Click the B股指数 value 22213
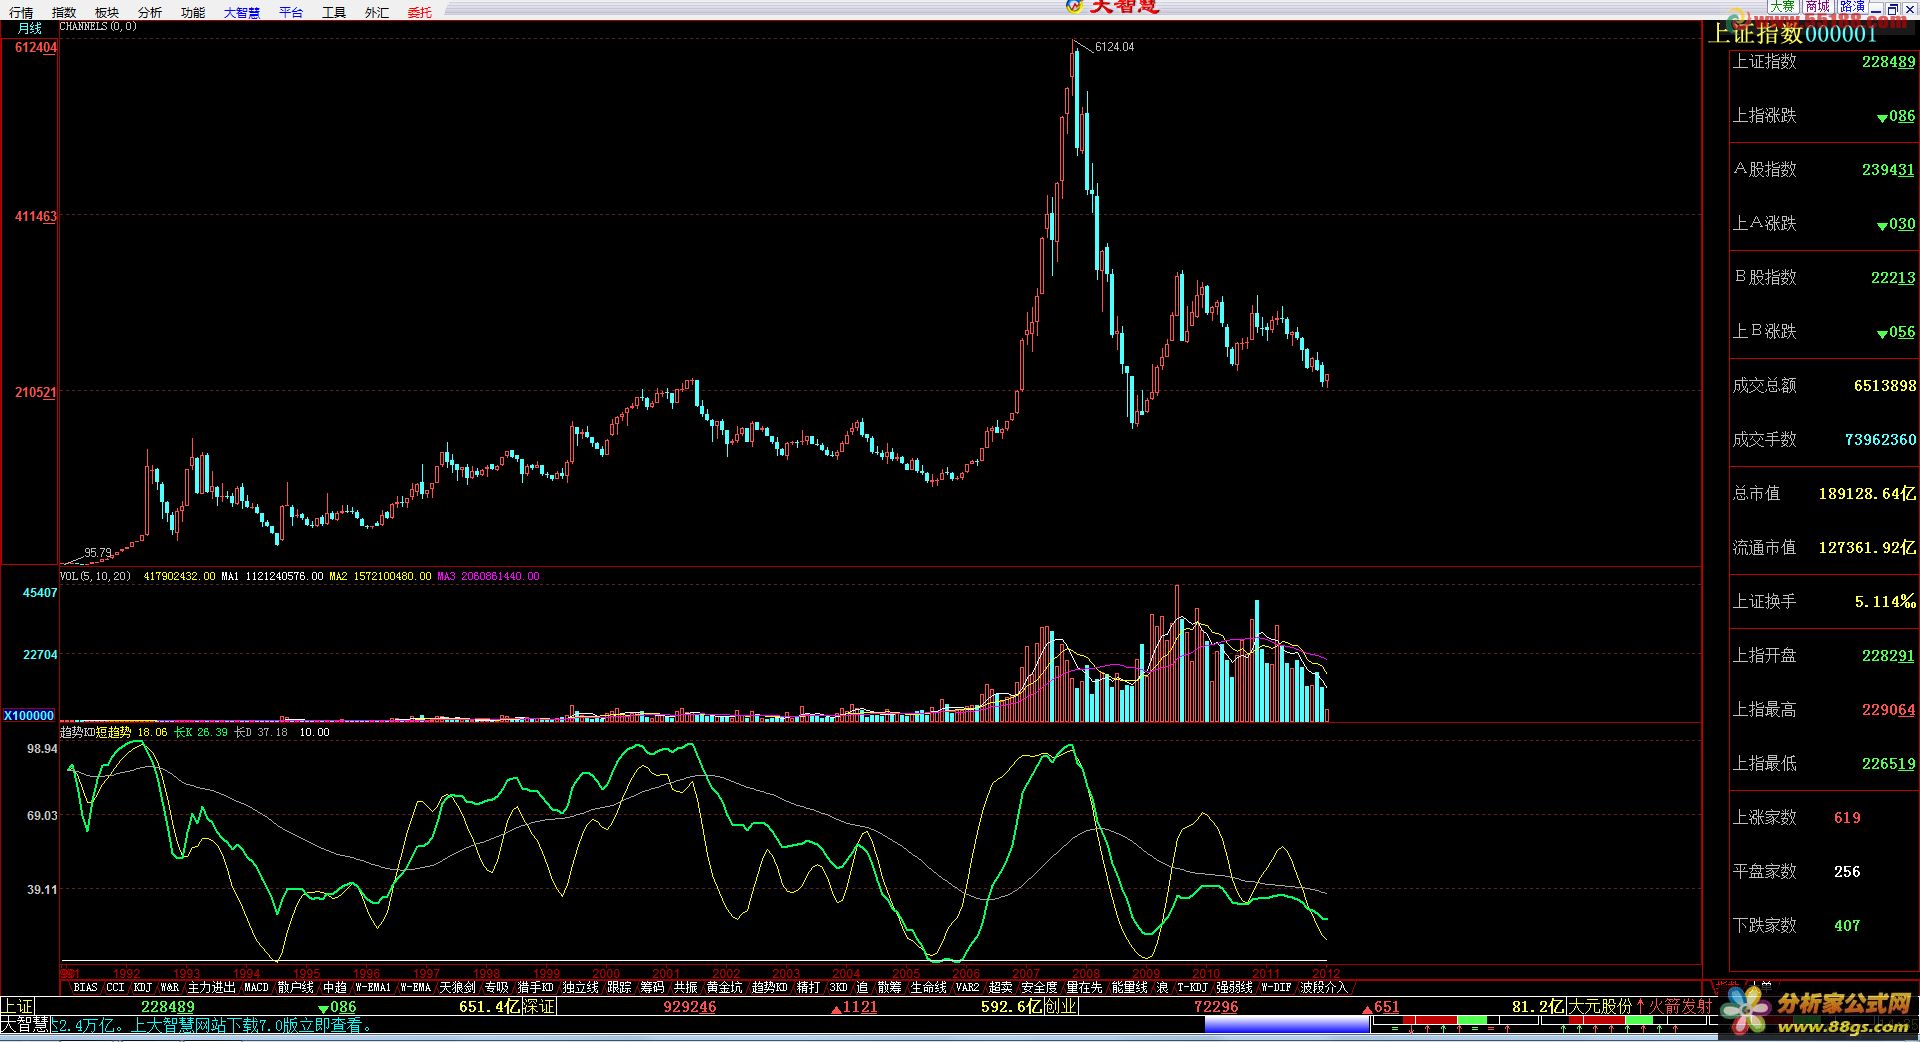The height and width of the screenshot is (1042, 1920). [x=1893, y=278]
